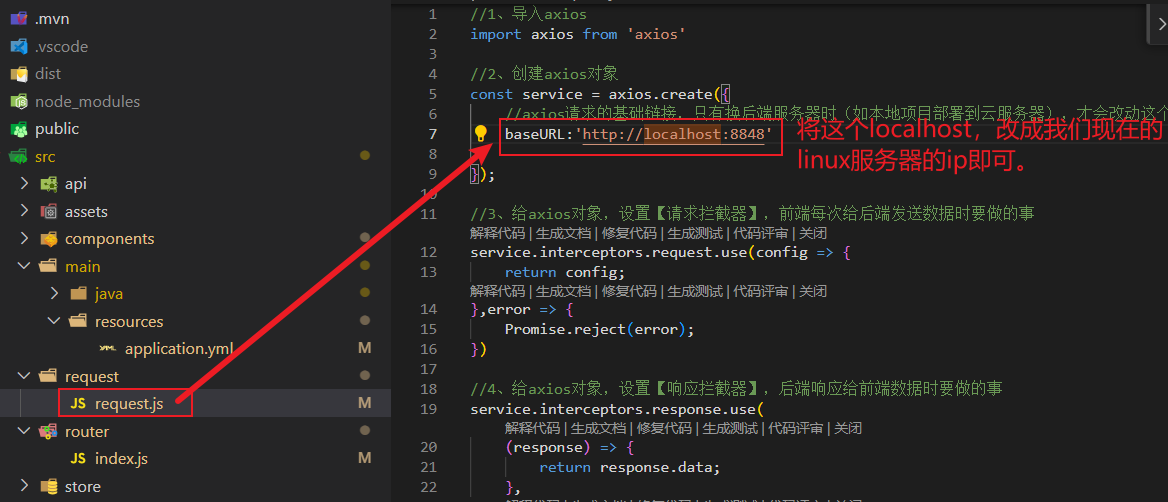Click the resources folder icon
The width and height of the screenshot is (1168, 502).
click(79, 322)
